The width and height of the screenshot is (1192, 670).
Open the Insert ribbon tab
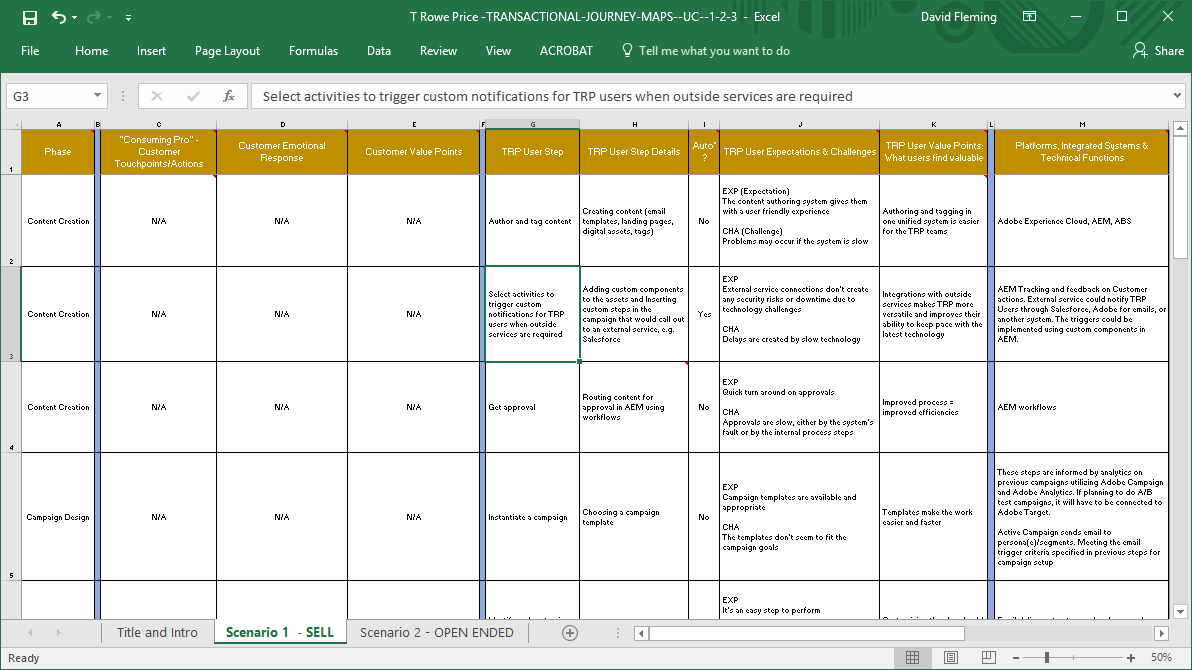click(151, 51)
